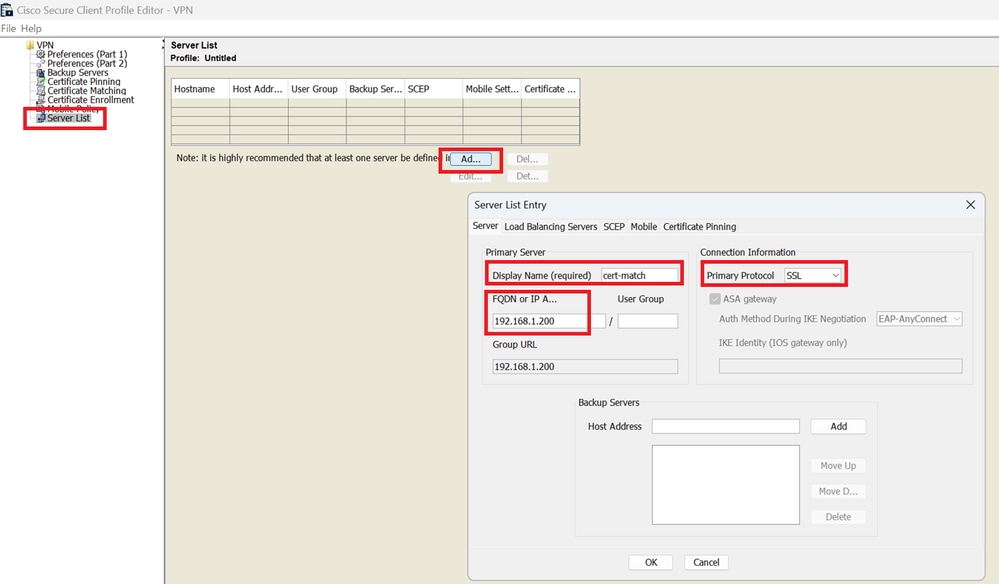Click the backup servers list box
Screen dimensions: 999x584
(x=725, y=485)
